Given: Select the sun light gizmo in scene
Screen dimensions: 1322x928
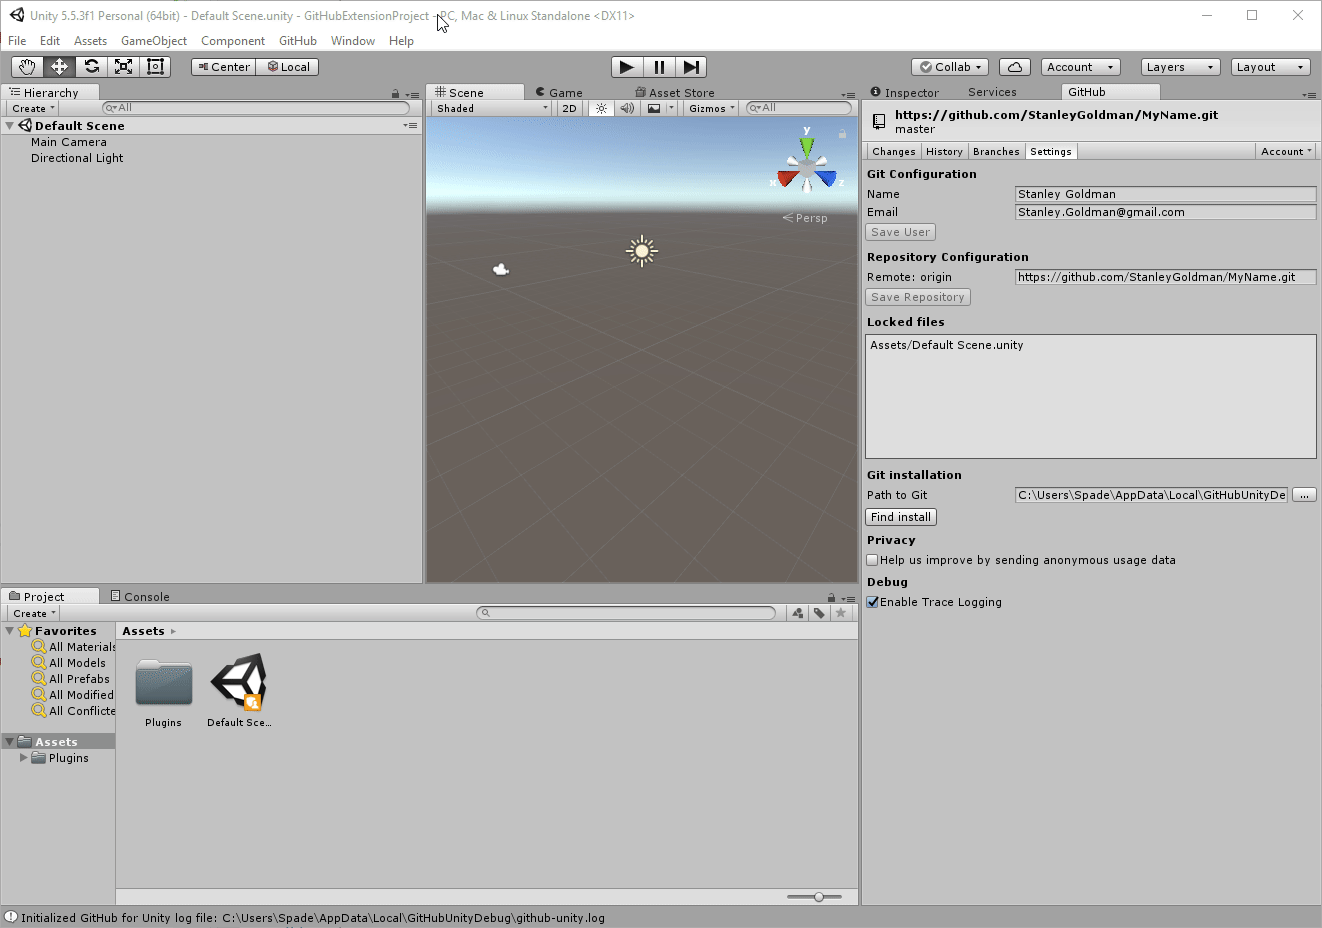Looking at the screenshot, I should (x=642, y=251).
